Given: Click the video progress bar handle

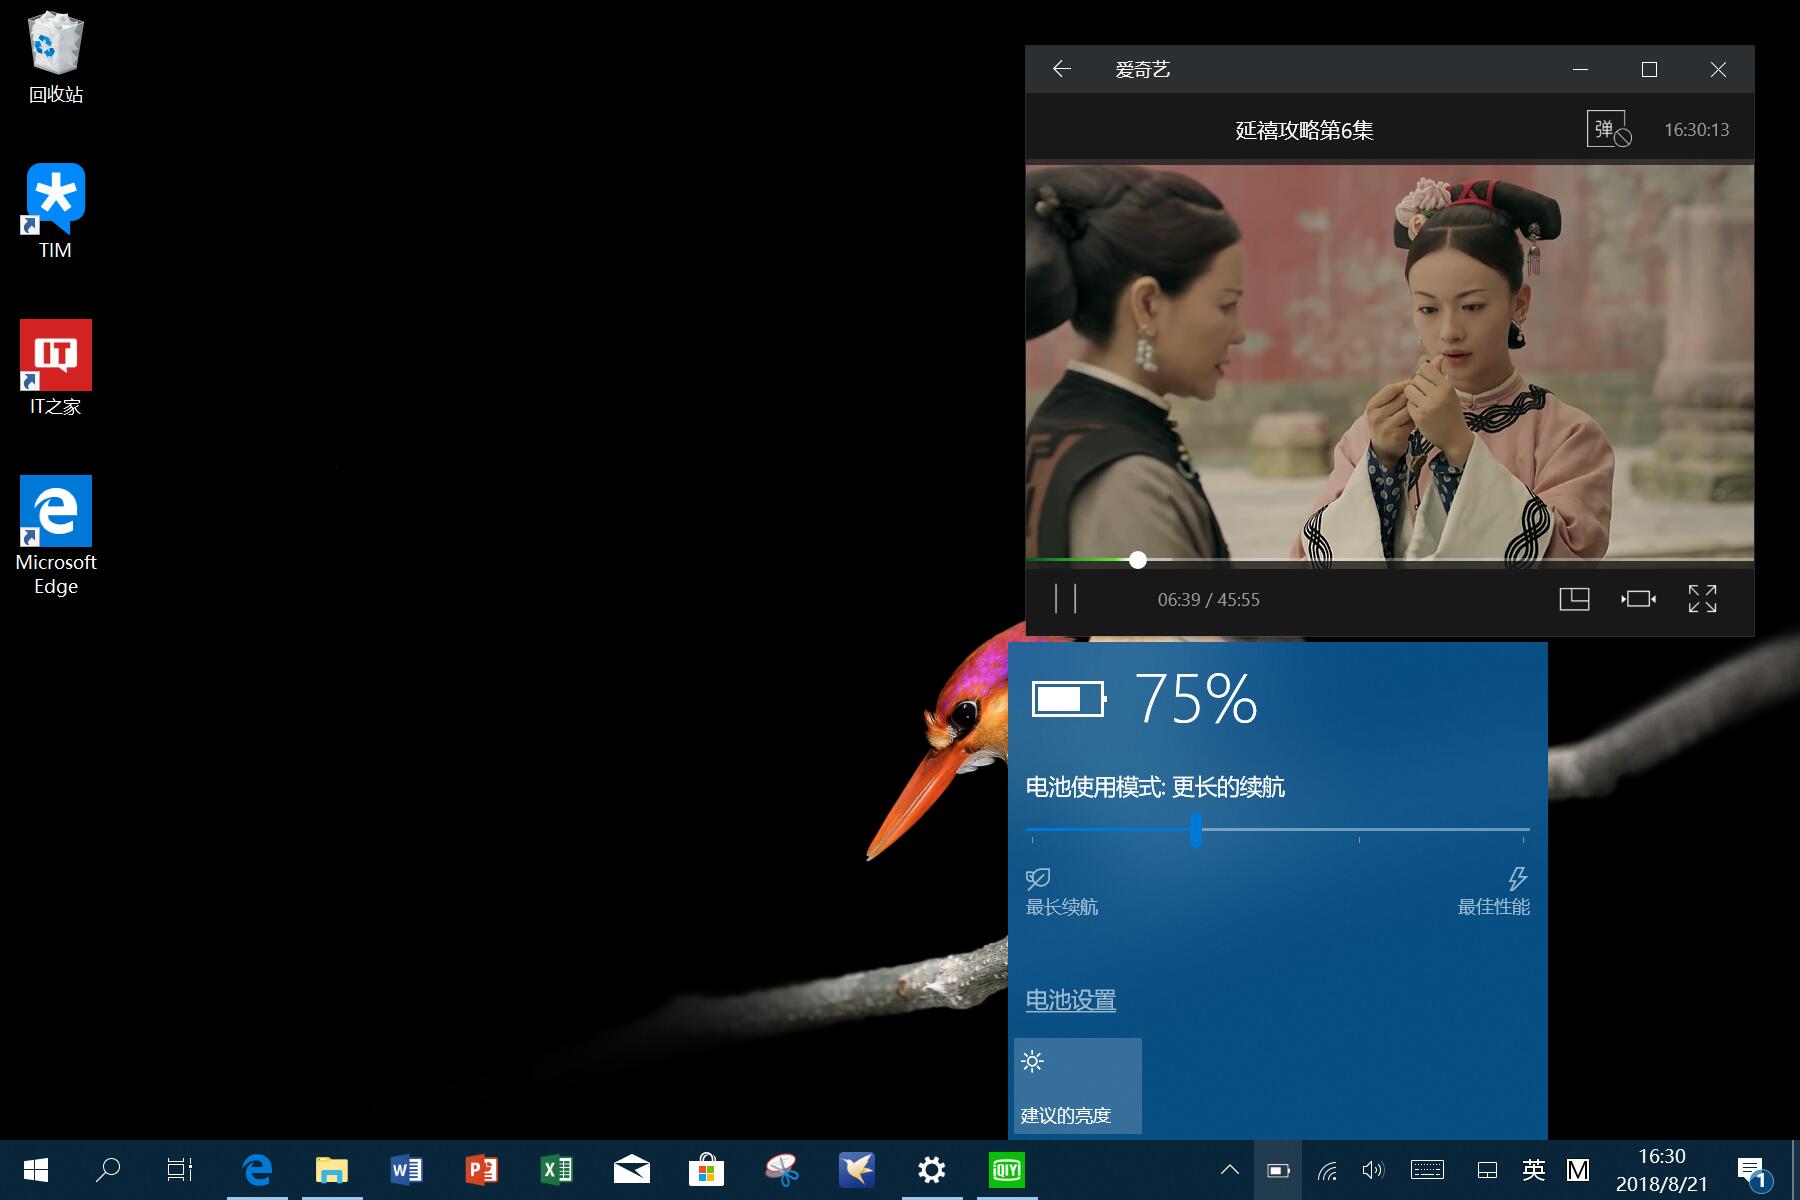Looking at the screenshot, I should click(x=1138, y=560).
